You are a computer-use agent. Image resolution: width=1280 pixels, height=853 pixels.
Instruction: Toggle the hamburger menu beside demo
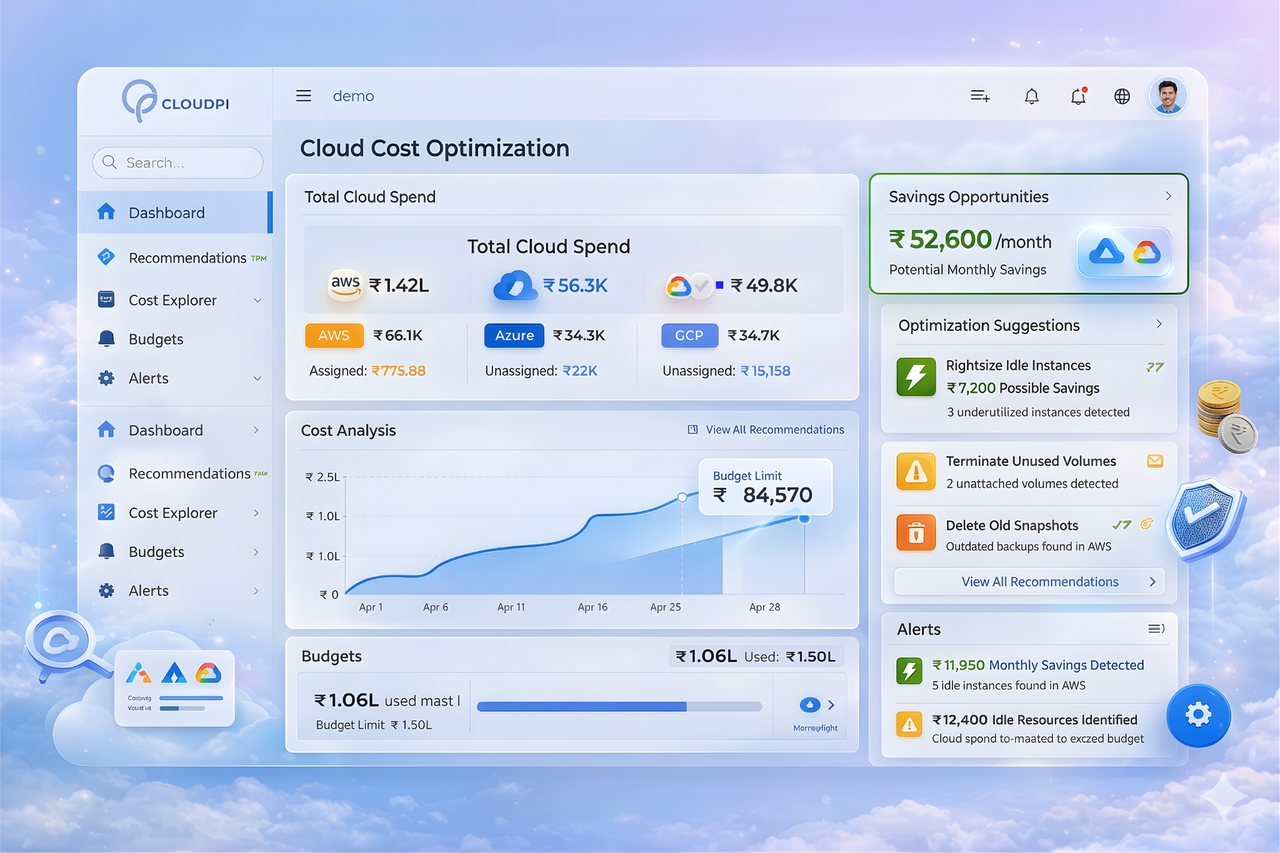tap(303, 95)
